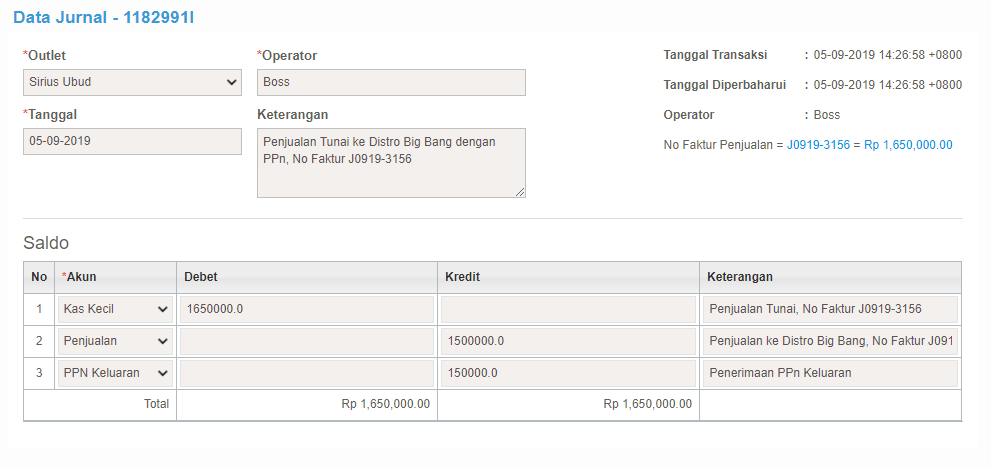Click Keterangan field 'Penerimaan PPn Keluaran'
The width and height of the screenshot is (991, 469).
(830, 373)
